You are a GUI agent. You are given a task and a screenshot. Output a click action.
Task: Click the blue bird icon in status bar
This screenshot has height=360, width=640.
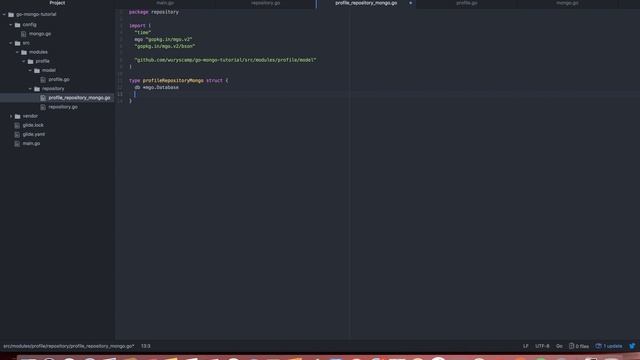click(632, 346)
